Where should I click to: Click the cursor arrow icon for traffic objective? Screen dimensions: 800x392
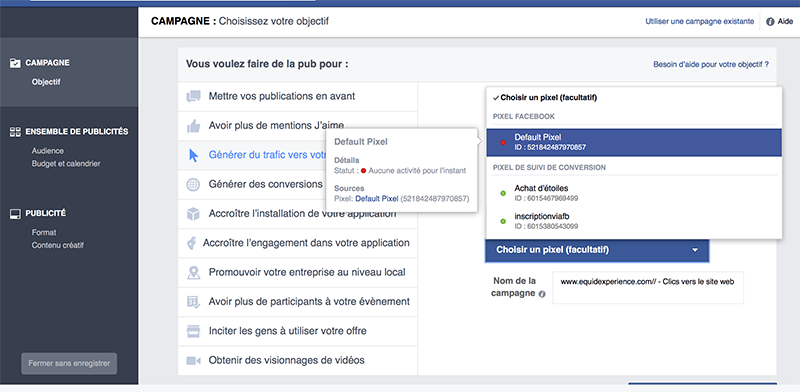[193, 155]
